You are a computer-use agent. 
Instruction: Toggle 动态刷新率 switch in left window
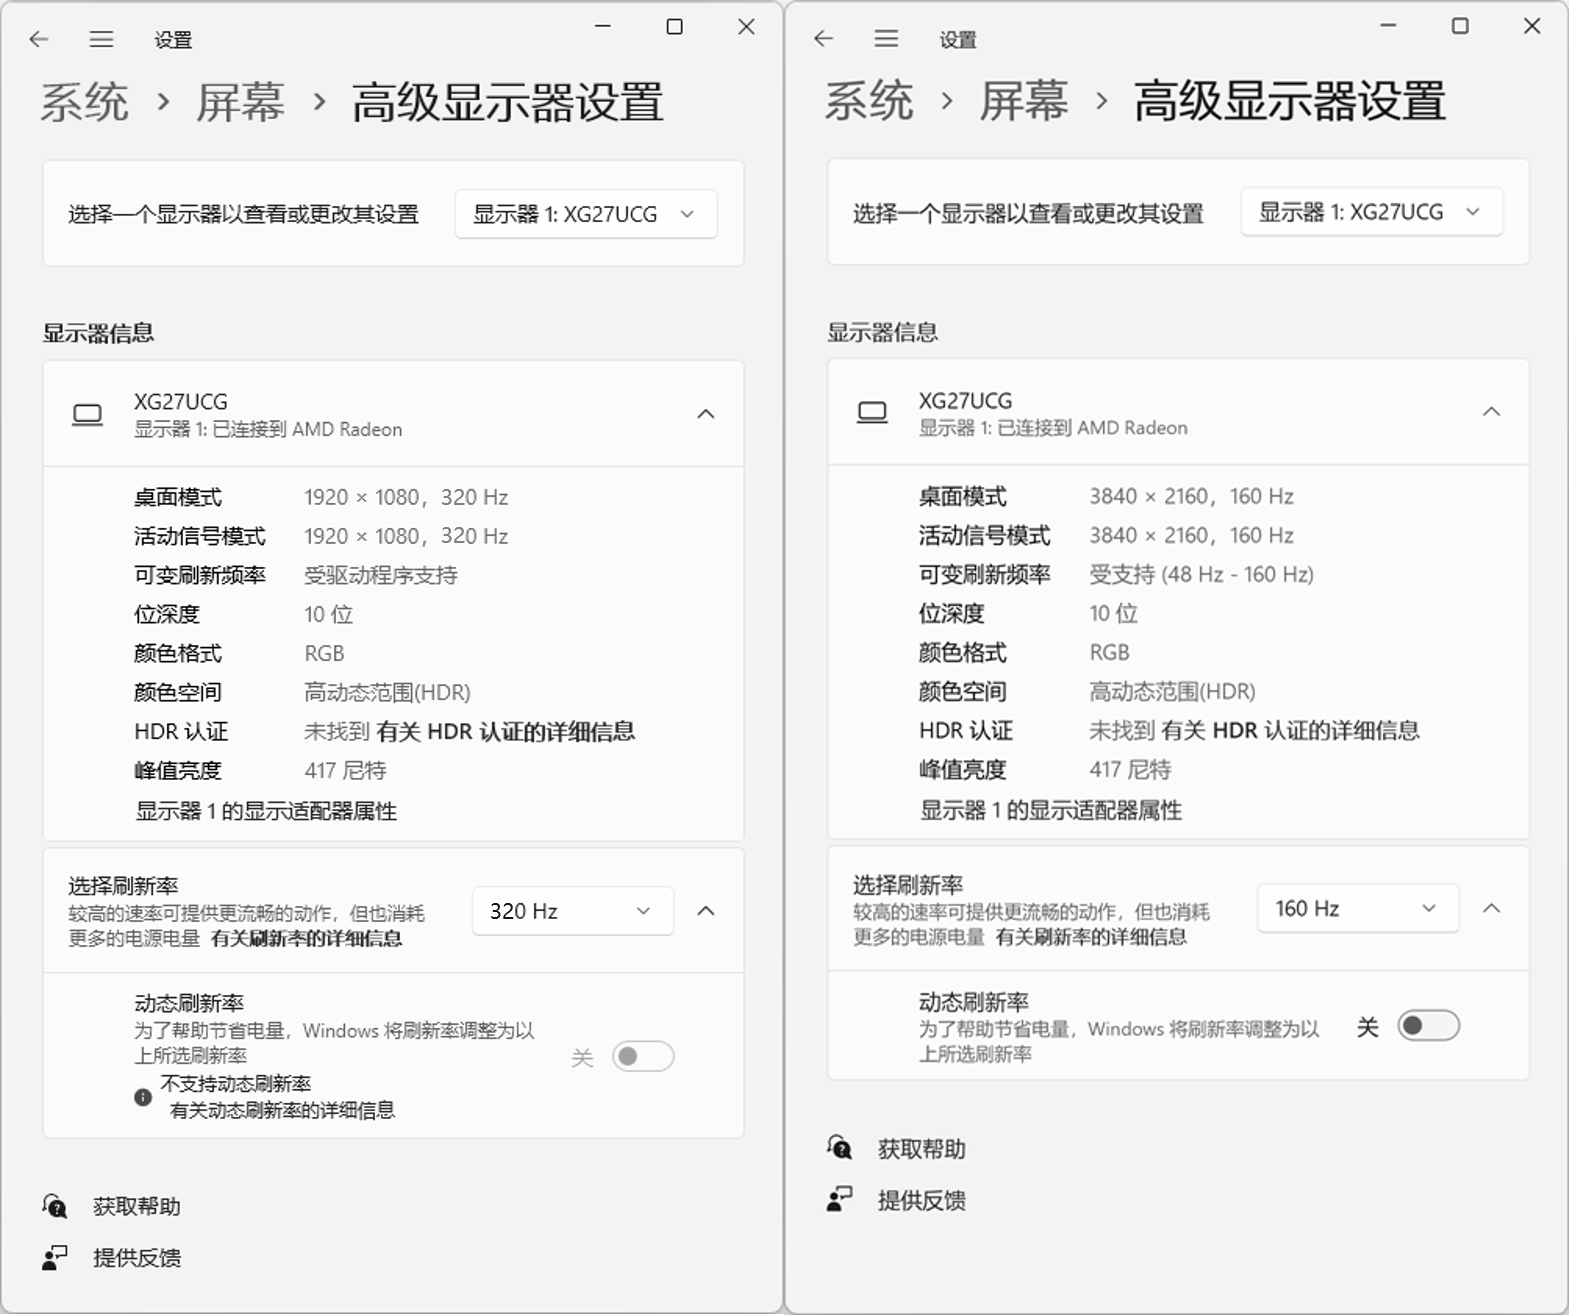(643, 1056)
